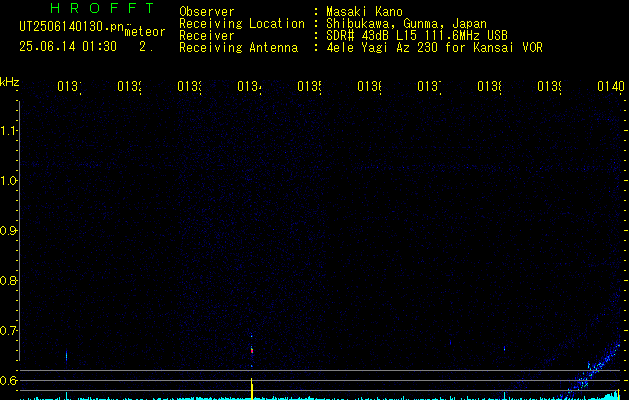Viewport: 629px width, 400px height.
Task: Click the 0.9 kHz axis tick label
Action: click(x=8, y=231)
